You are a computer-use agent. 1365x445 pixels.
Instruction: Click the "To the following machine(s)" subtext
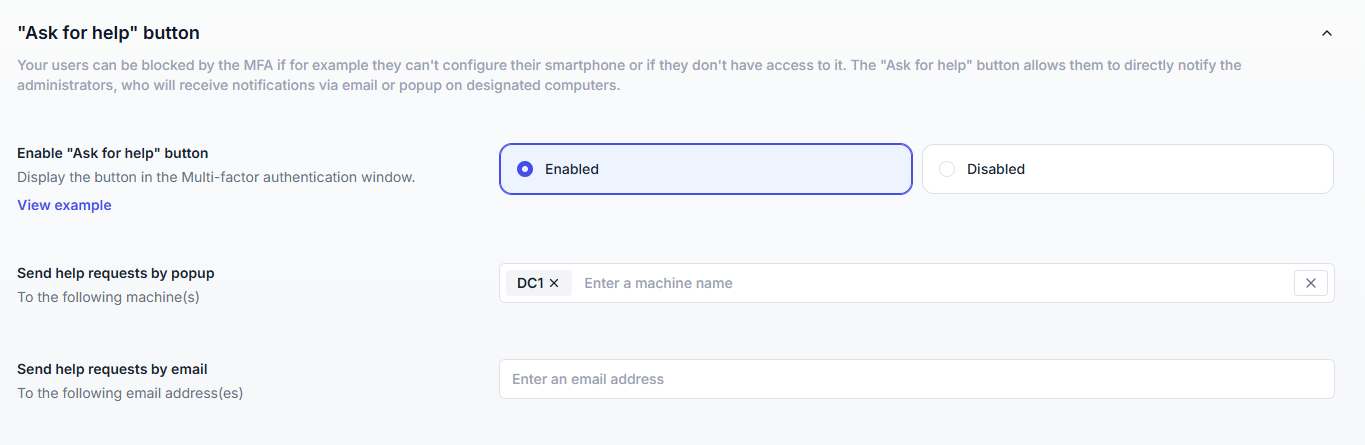(108, 297)
